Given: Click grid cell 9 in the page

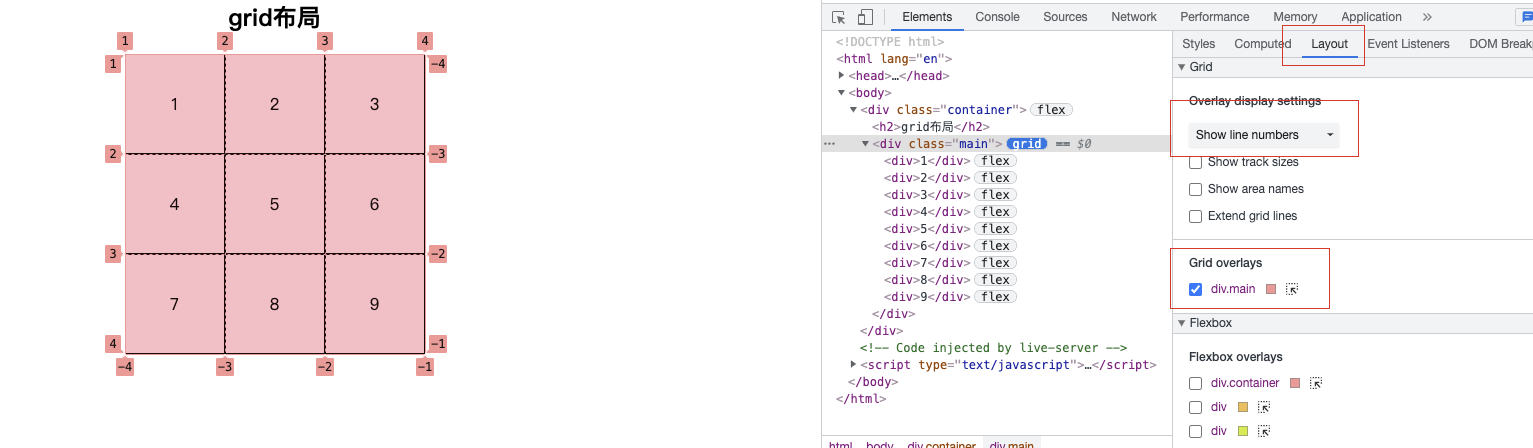Looking at the screenshot, I should click(x=374, y=304).
